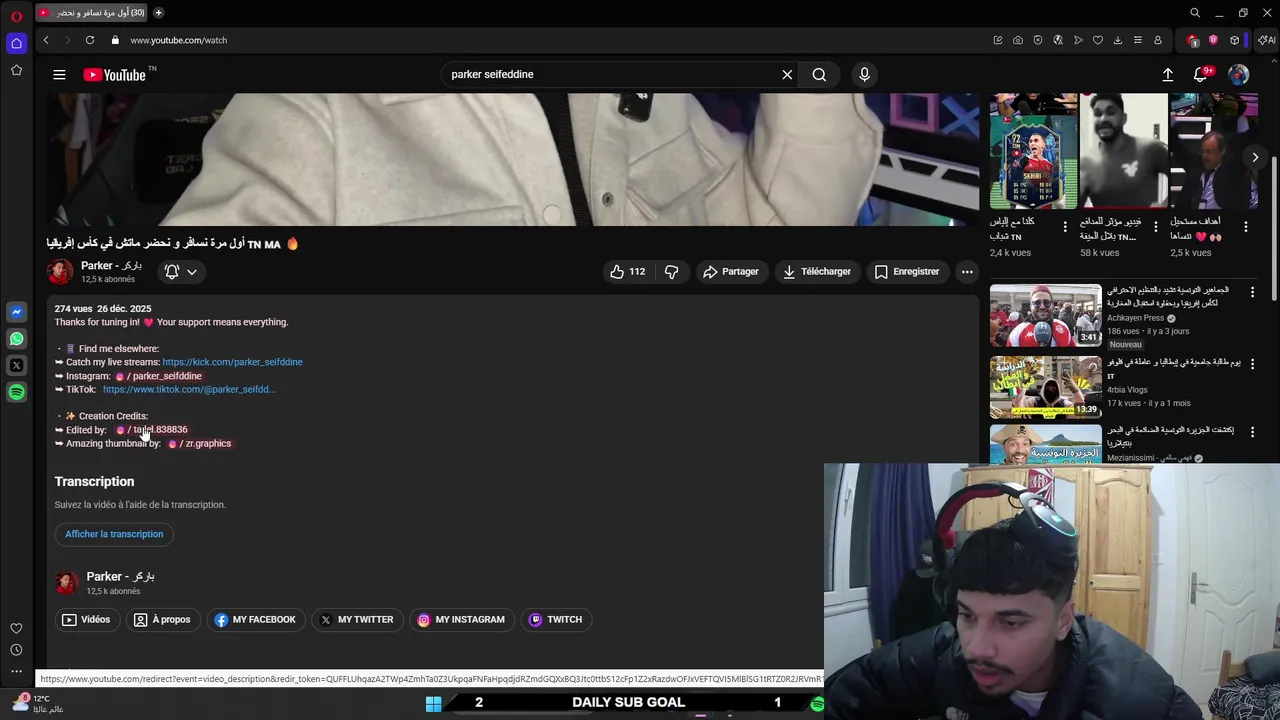Open the TikTok profile link

[189, 390]
